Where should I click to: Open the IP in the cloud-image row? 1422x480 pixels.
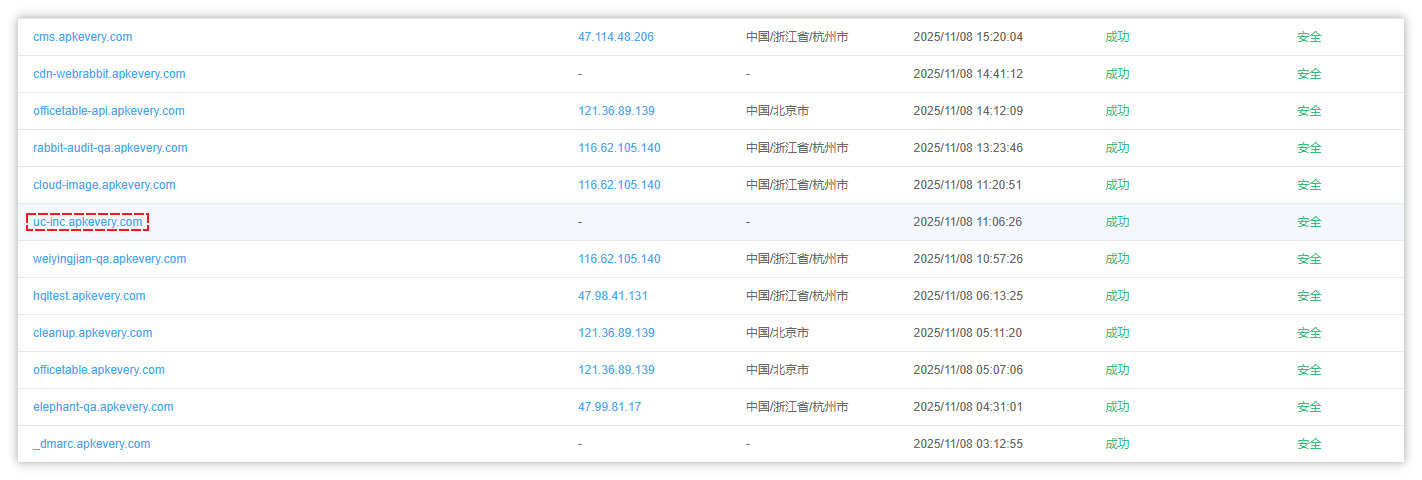619,185
